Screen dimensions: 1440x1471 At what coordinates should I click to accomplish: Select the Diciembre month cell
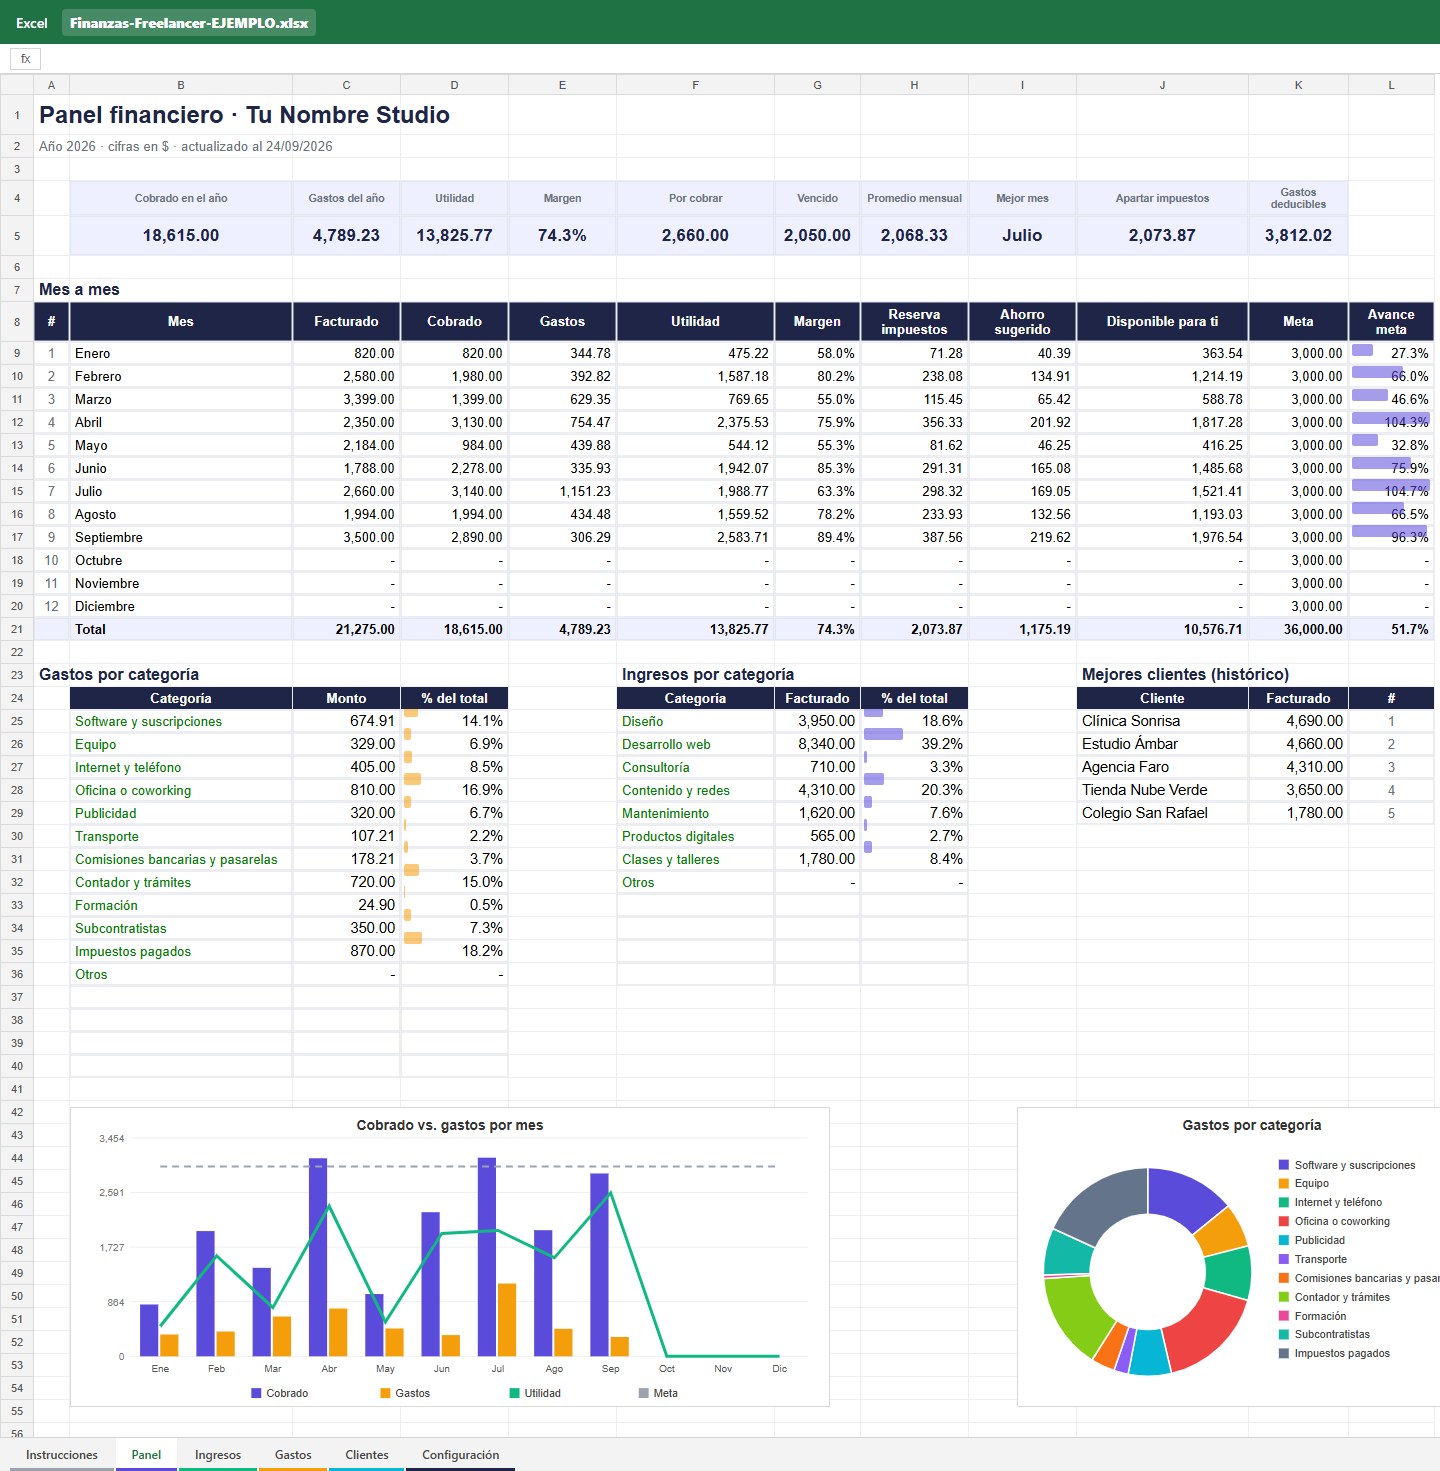click(181, 606)
